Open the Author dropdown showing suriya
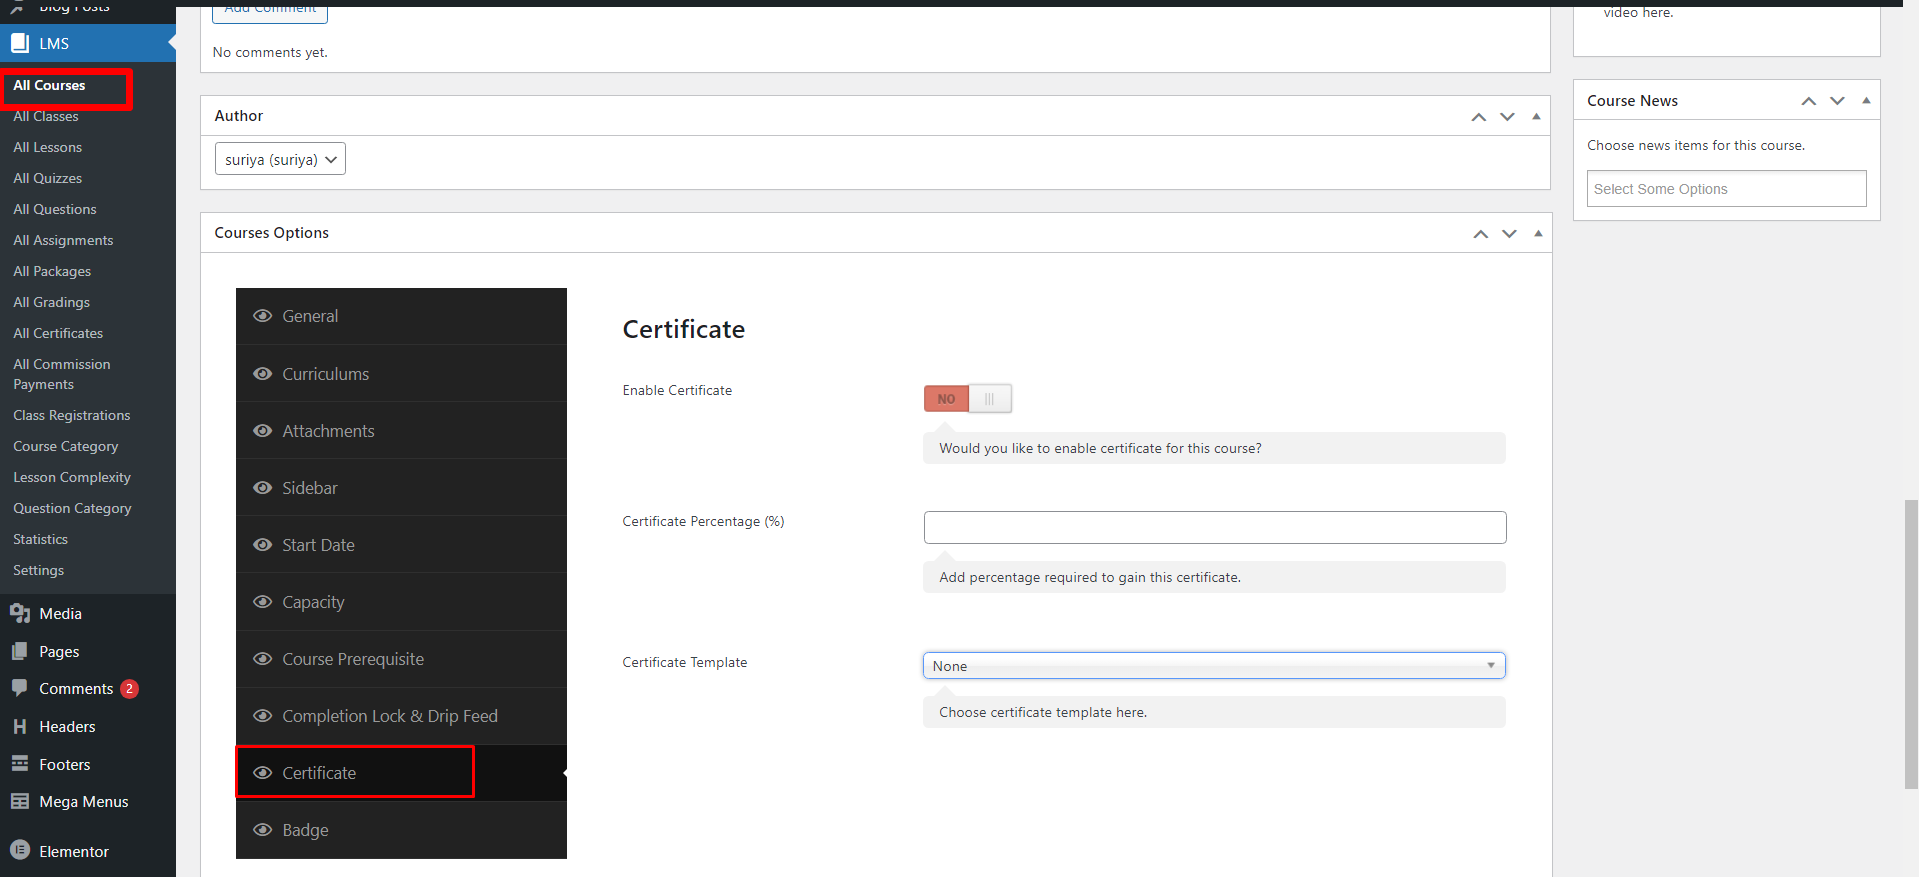Viewport: 1919px width, 877px height. point(280,159)
